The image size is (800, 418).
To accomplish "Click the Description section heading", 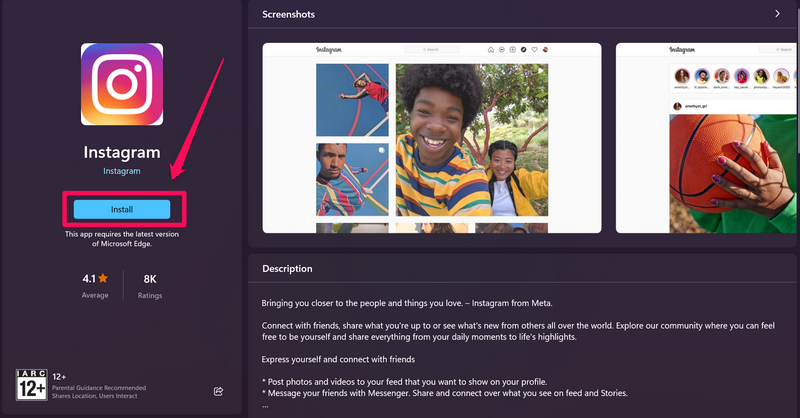I will (x=287, y=268).
